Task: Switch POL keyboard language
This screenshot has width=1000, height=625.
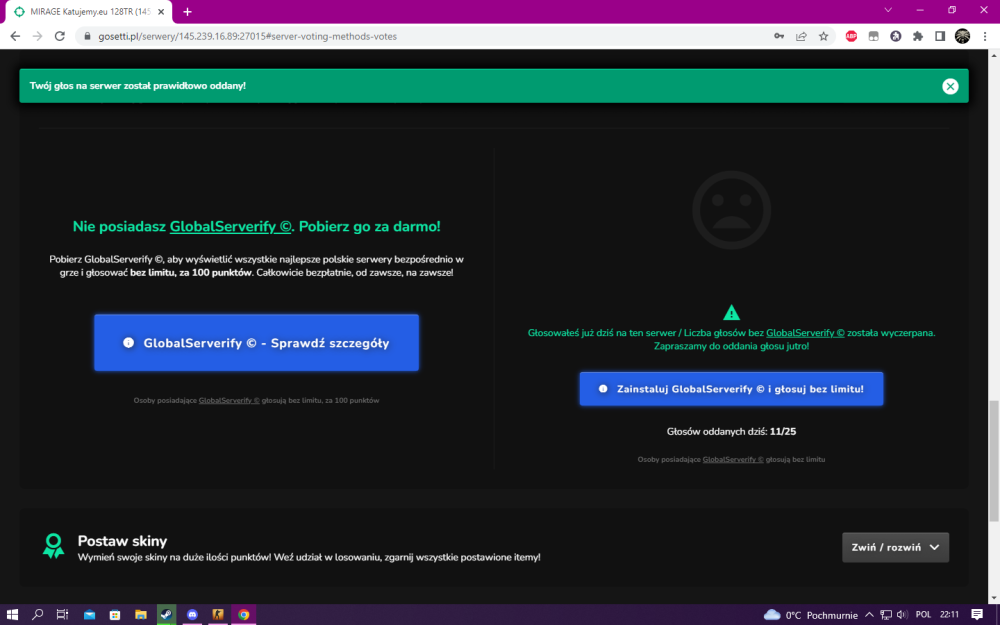Action: pos(923,615)
